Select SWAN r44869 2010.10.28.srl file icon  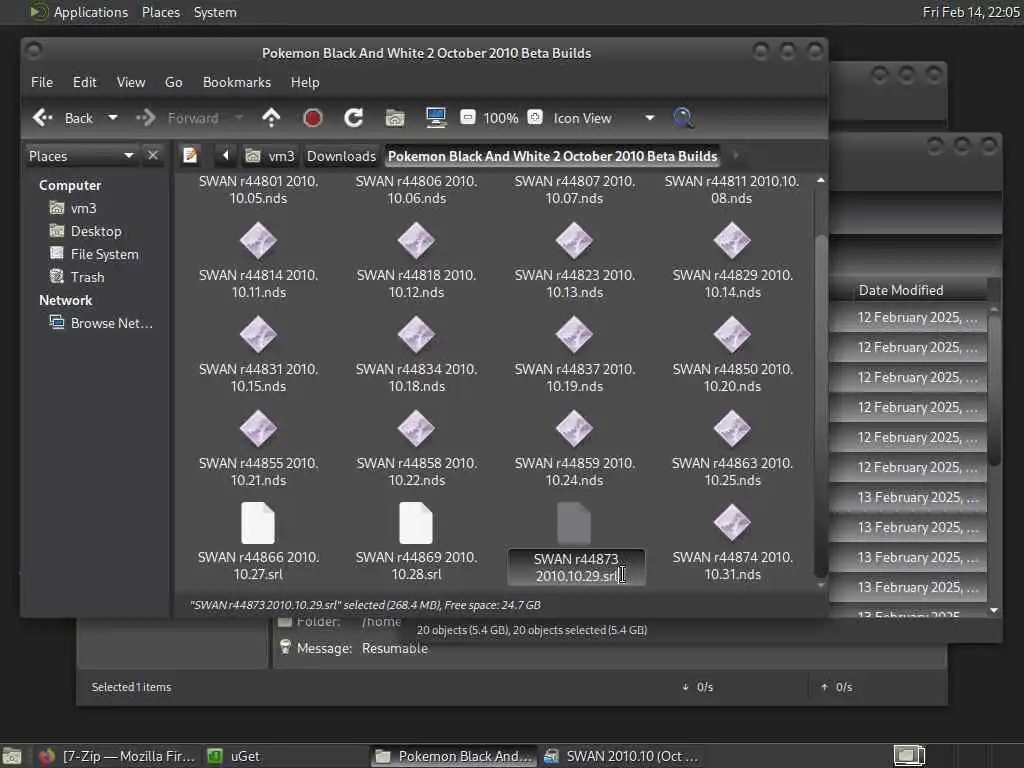tap(417, 523)
